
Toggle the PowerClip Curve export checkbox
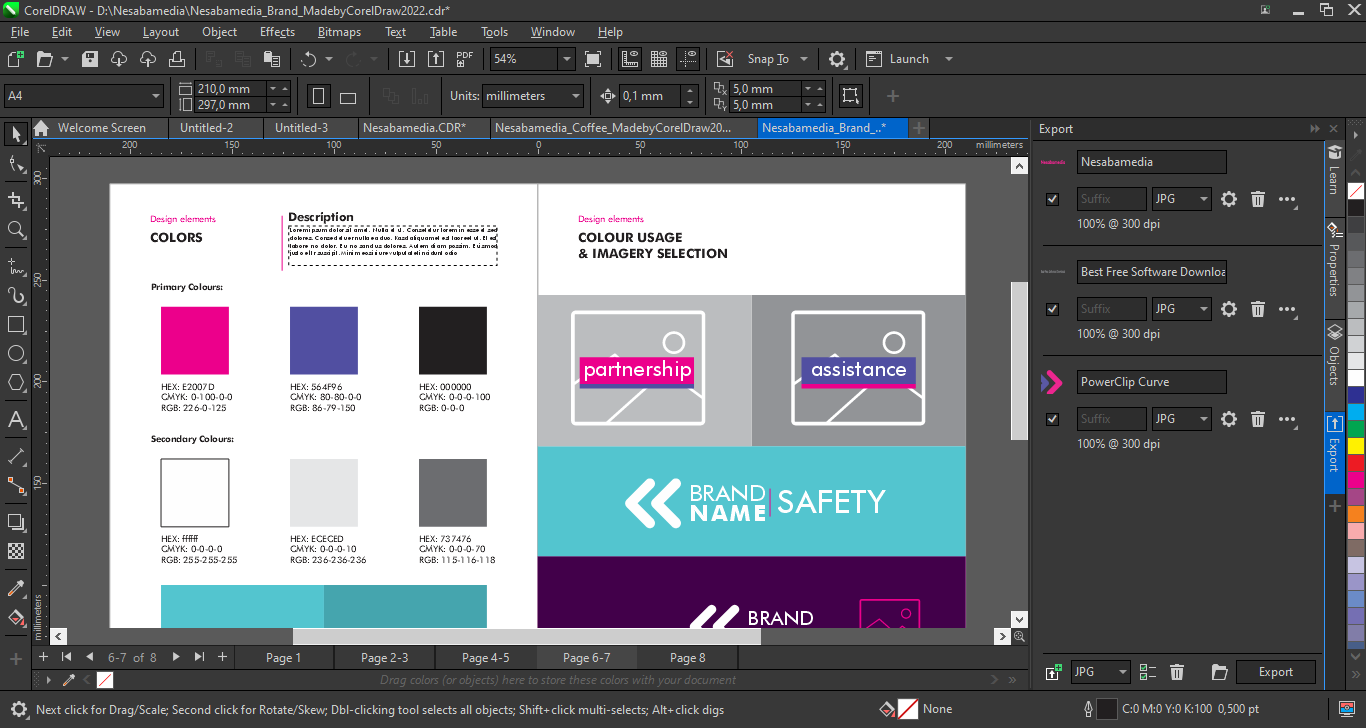[1052, 419]
